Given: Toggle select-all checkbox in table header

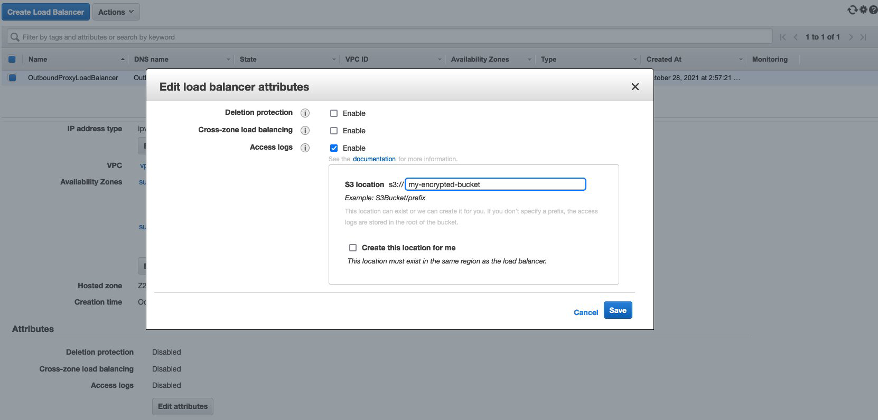Looking at the screenshot, I should pos(12,59).
